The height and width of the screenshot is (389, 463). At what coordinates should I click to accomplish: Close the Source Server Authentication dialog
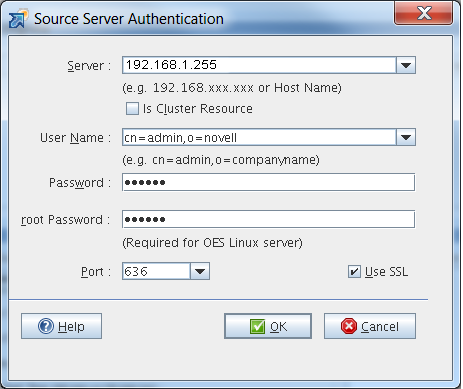coord(423,13)
